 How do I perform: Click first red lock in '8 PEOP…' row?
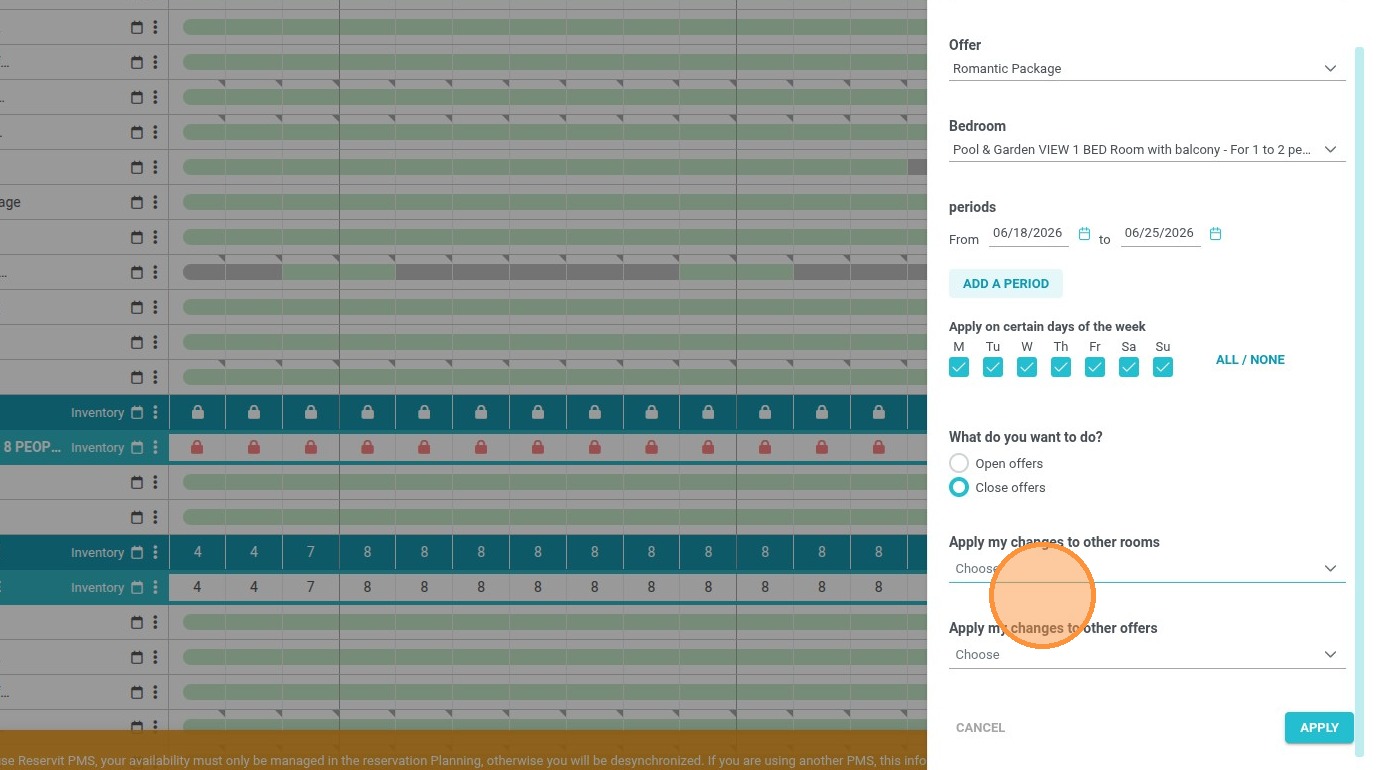coord(197,447)
